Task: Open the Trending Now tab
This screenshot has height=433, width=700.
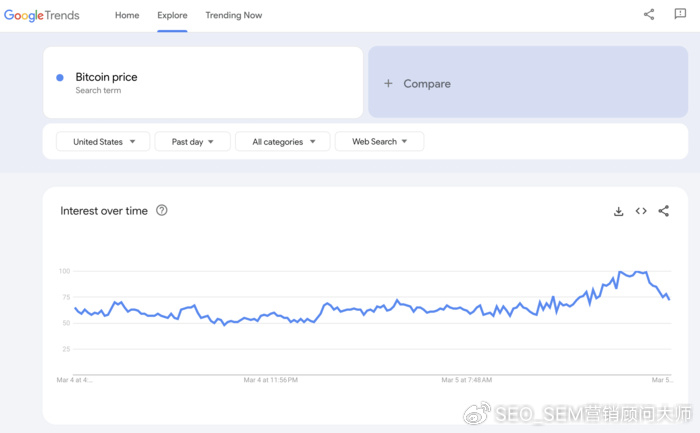Action: click(x=233, y=15)
